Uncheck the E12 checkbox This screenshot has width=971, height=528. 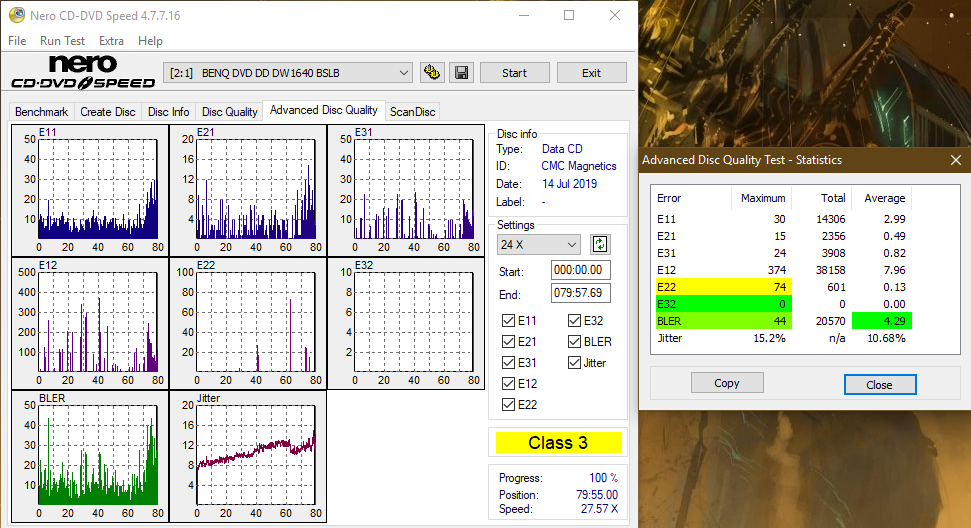(x=508, y=384)
